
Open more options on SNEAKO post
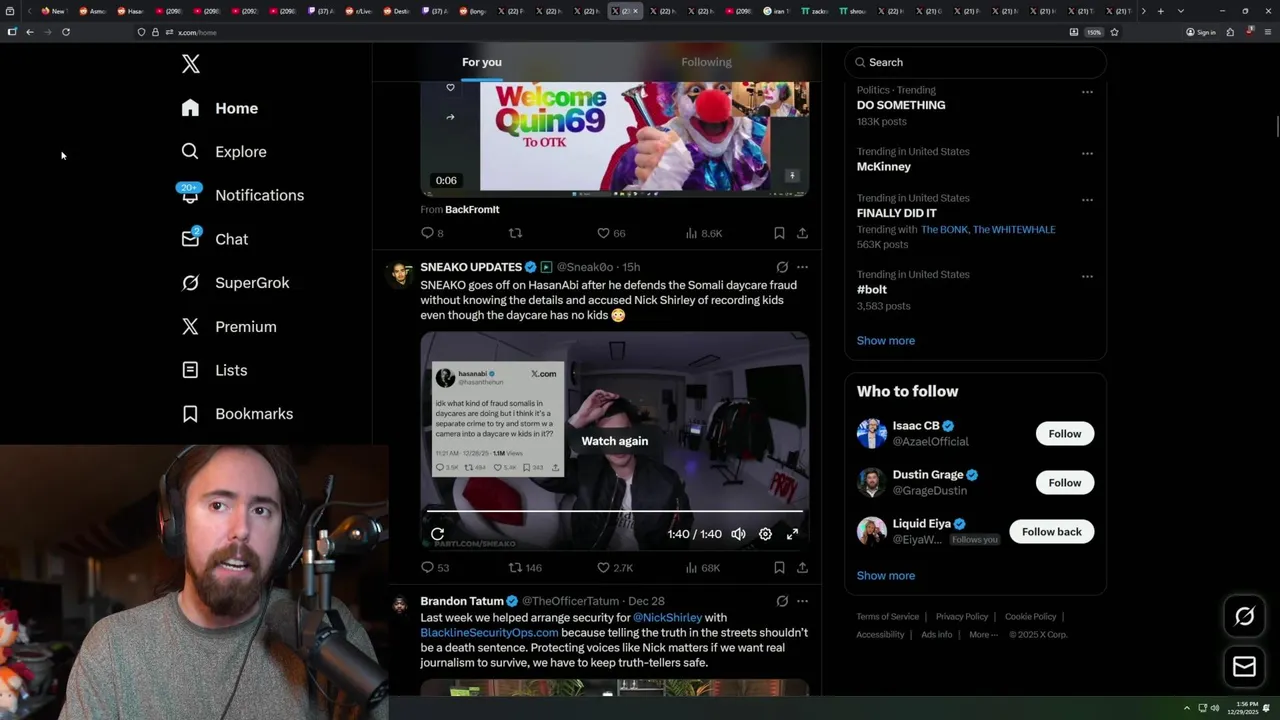click(x=802, y=267)
